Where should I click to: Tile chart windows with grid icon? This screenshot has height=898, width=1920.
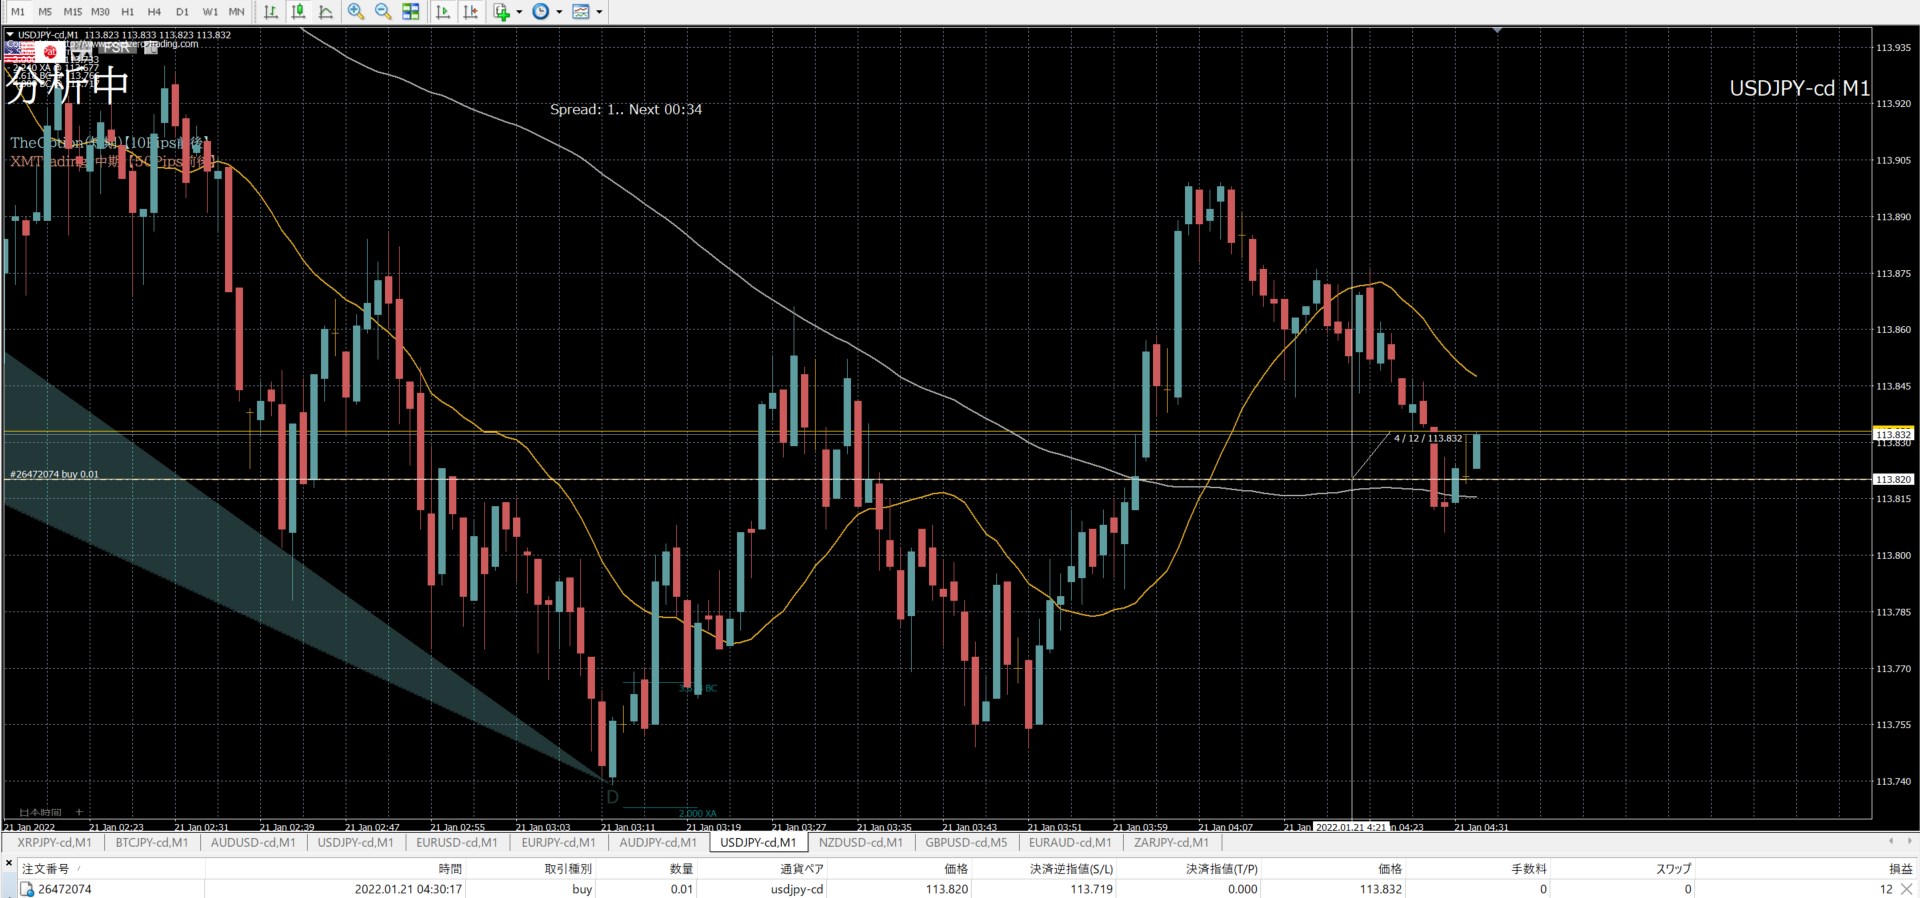click(x=411, y=12)
